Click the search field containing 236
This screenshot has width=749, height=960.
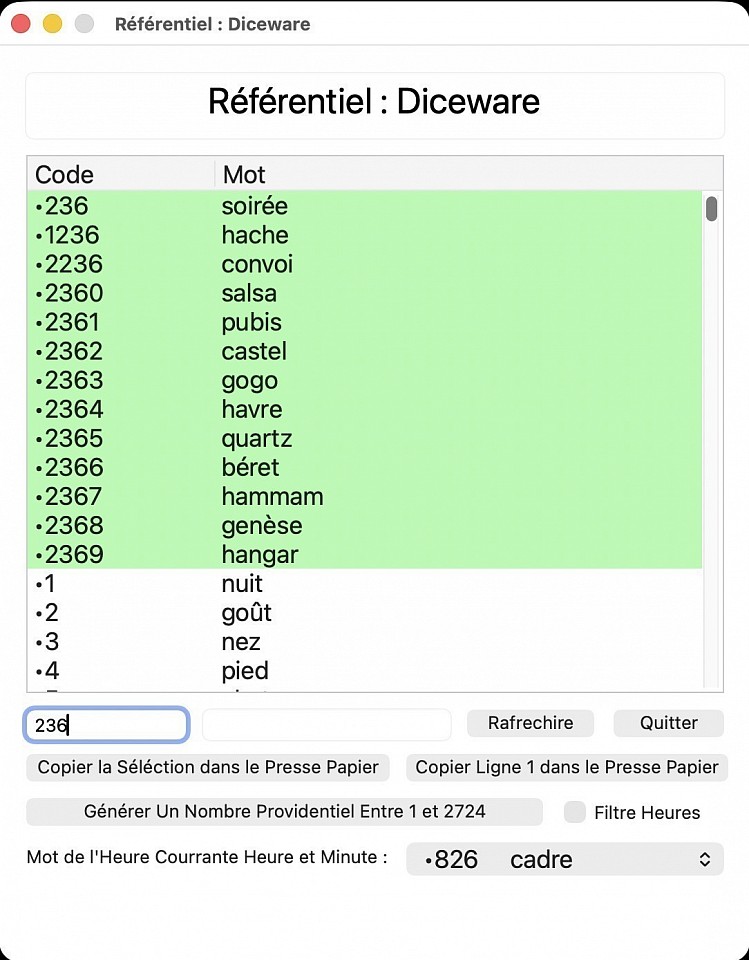pos(106,725)
